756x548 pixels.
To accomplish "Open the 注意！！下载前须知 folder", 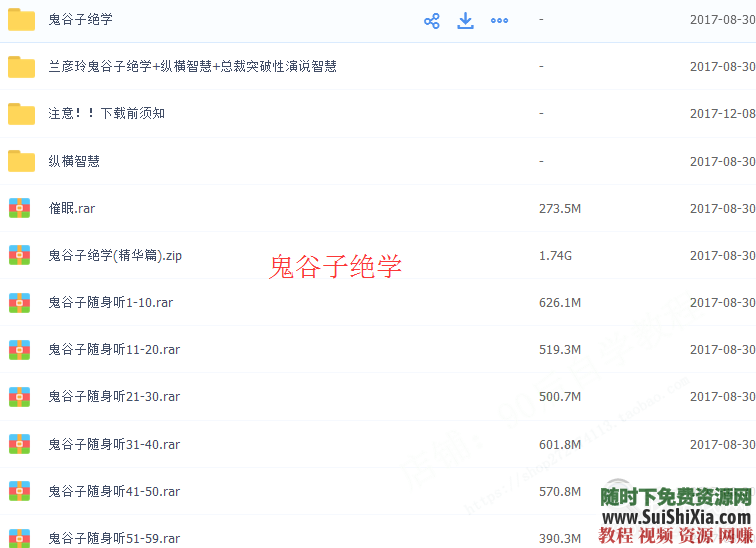I will point(107,114).
